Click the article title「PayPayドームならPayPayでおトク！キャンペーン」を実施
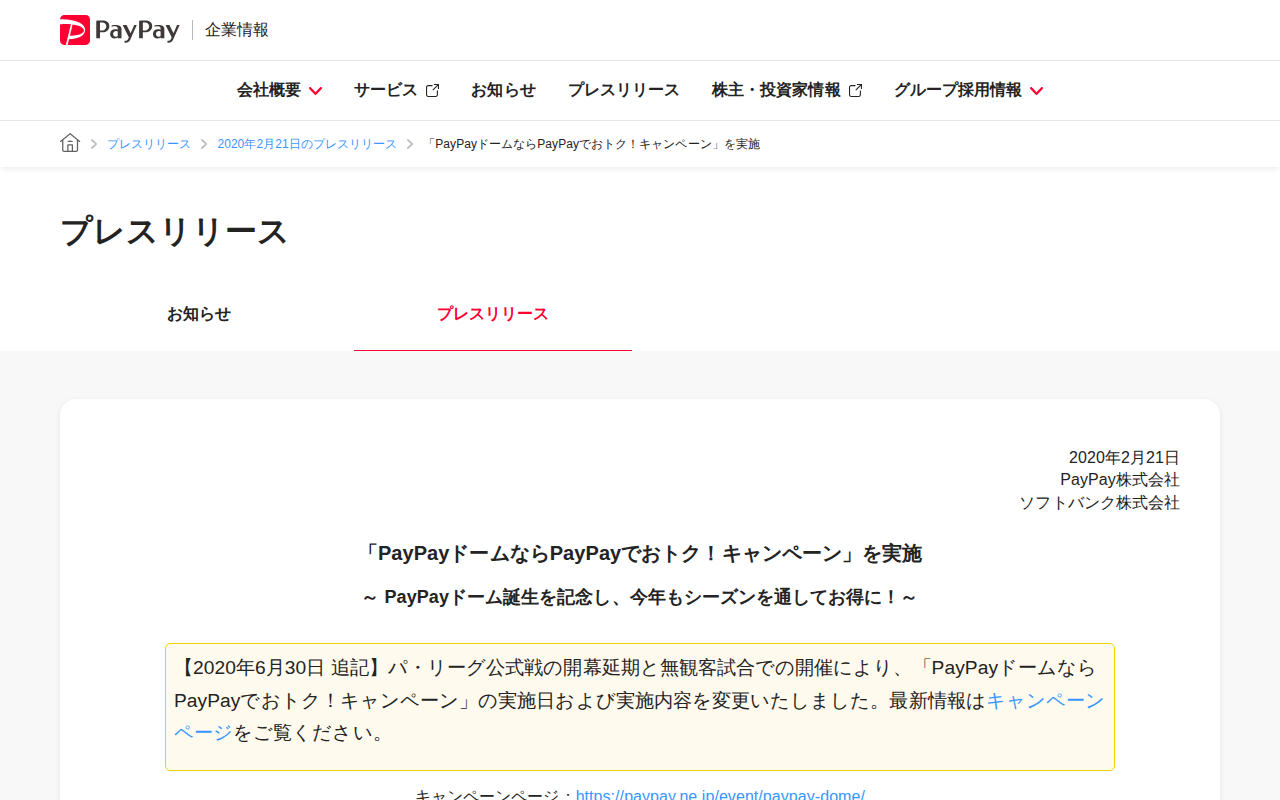Image resolution: width=1280 pixels, height=800 pixels. [x=640, y=553]
